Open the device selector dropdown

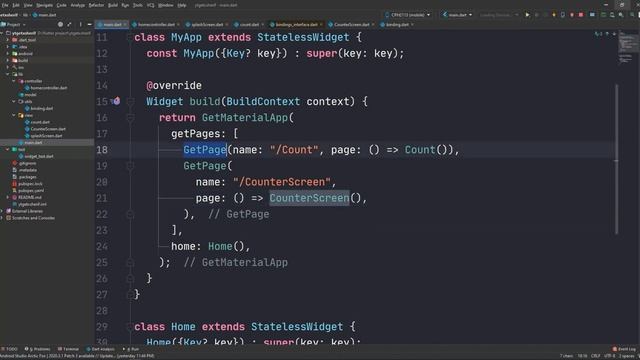(408, 15)
